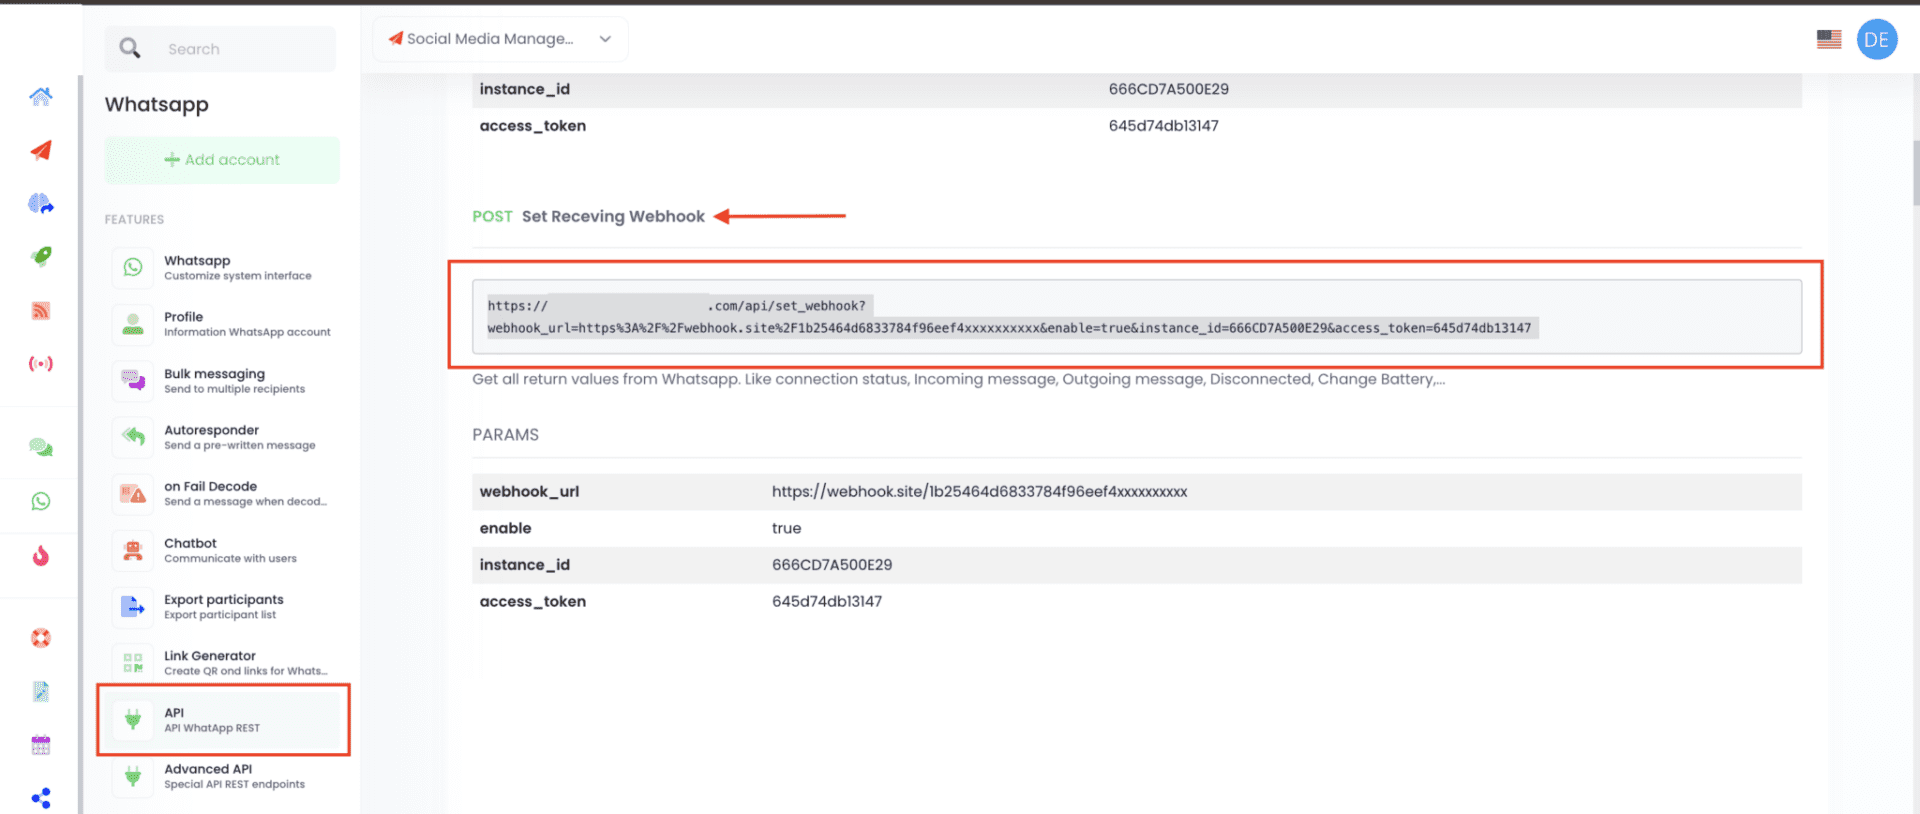Click the home icon in the left rail

41,97
